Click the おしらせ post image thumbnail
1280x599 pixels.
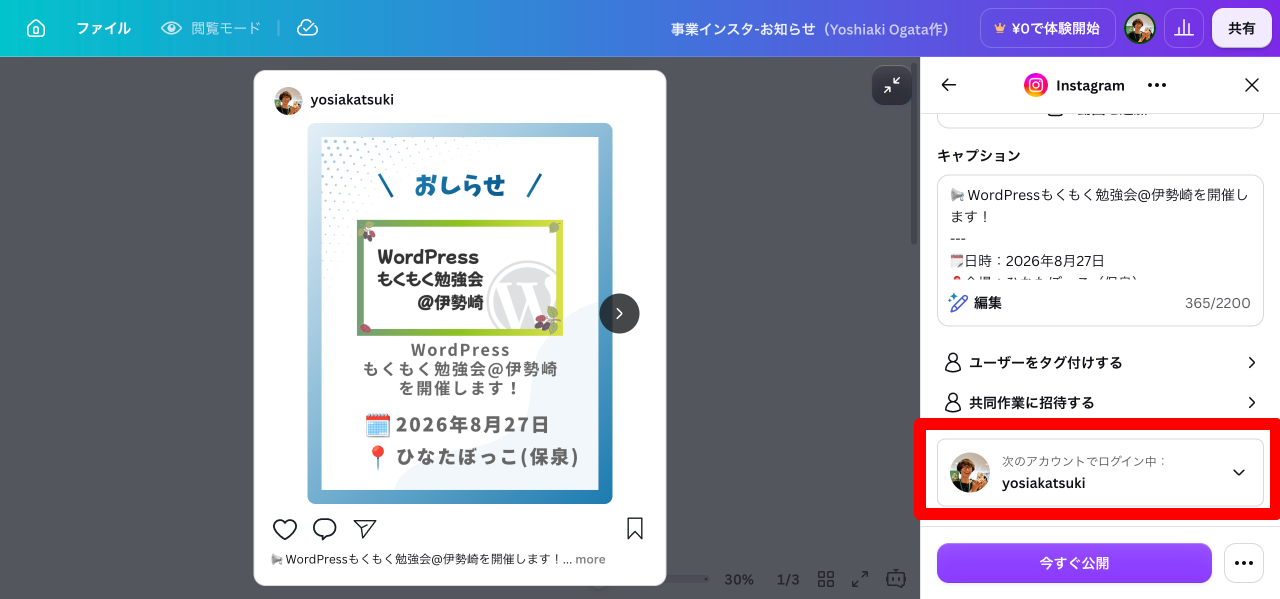460,313
